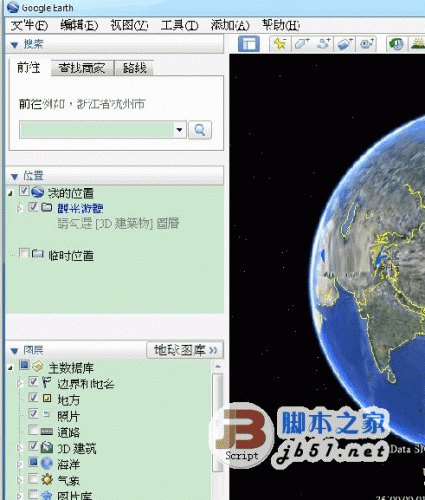The image size is (425, 500).
Task: Check the 临时位置 checkbox
Action: 24,253
